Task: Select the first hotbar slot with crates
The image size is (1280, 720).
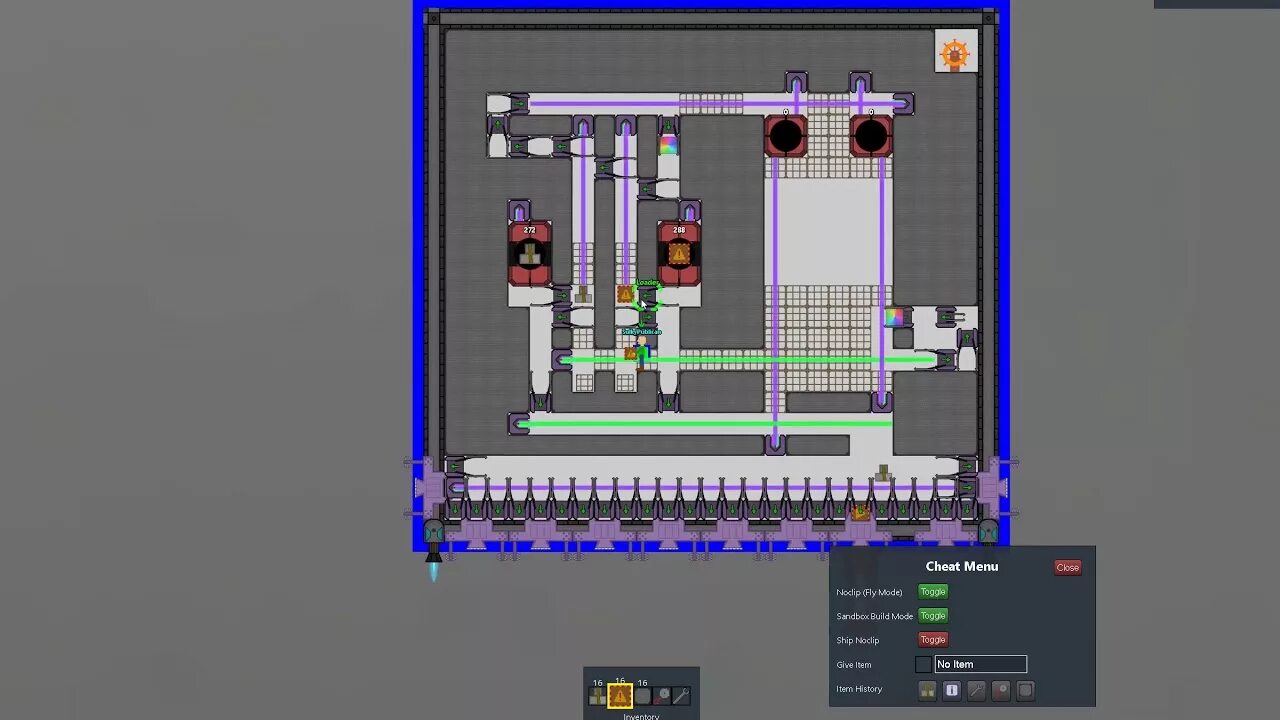Action: [598, 696]
